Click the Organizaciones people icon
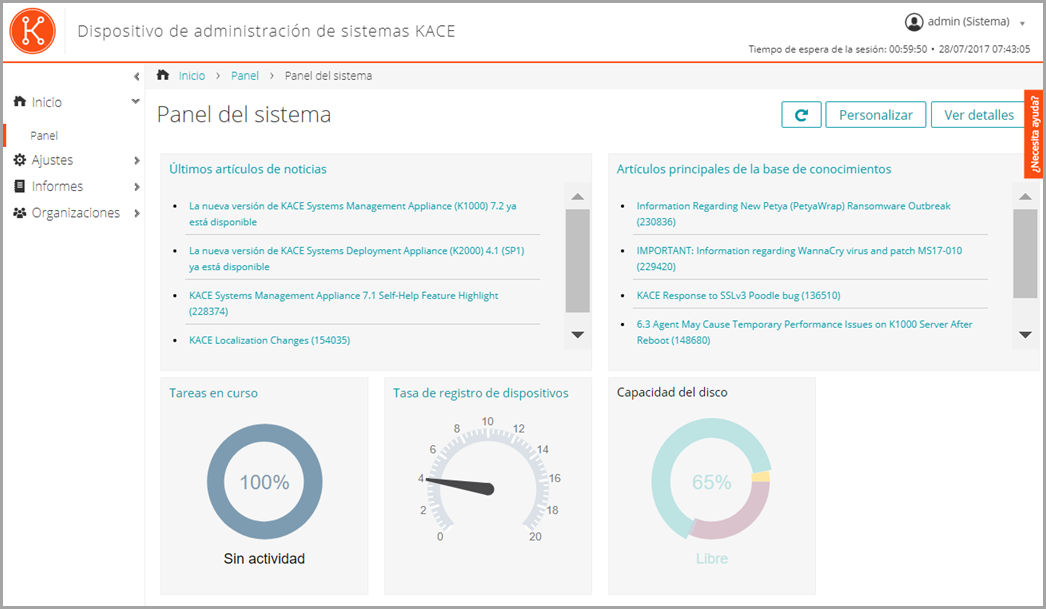The image size is (1046, 609). pos(18,211)
